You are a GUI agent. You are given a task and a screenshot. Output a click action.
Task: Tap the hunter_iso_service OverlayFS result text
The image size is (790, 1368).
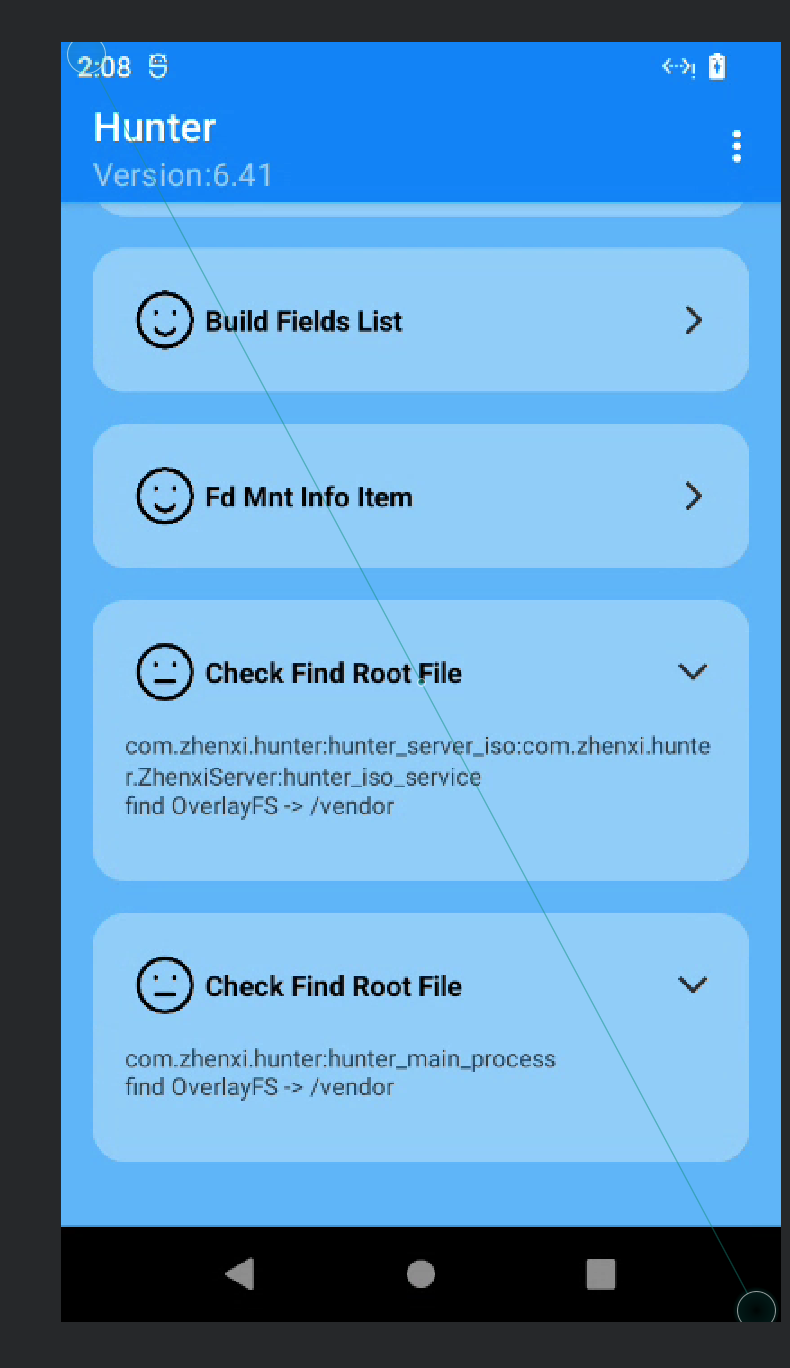[260, 805]
